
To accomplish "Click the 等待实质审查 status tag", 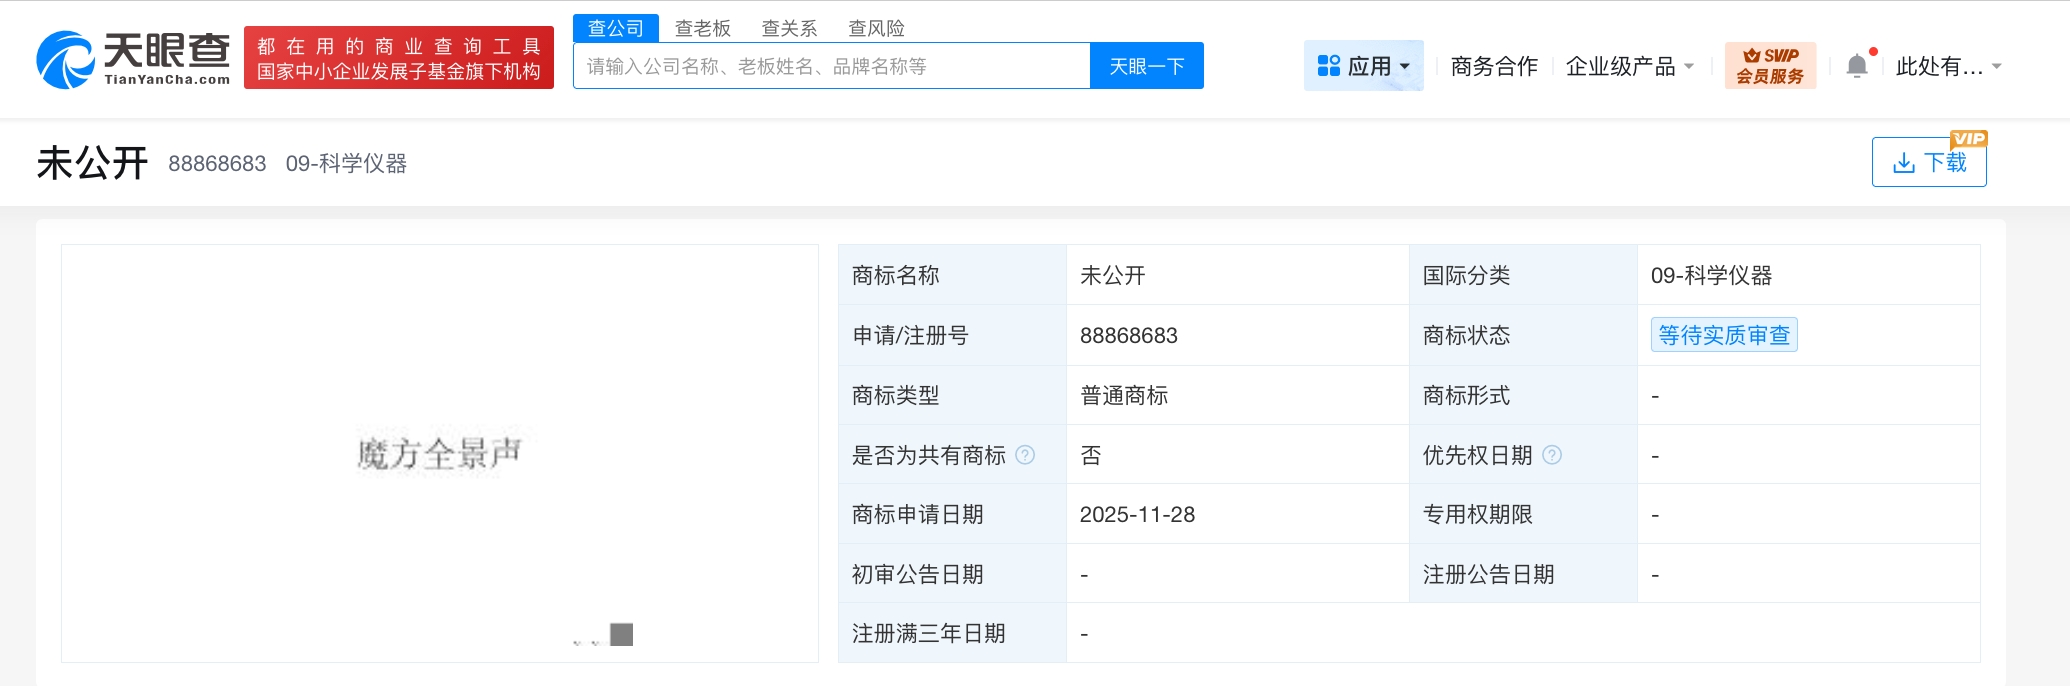I will pyautogui.click(x=1723, y=335).
